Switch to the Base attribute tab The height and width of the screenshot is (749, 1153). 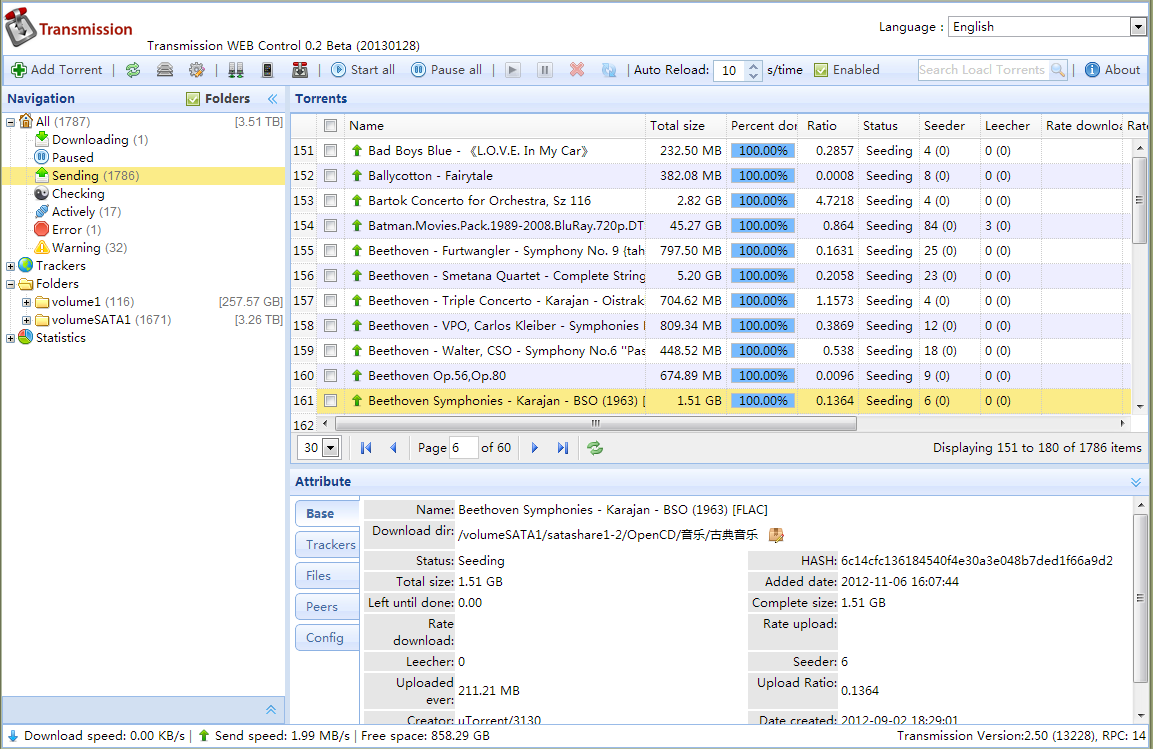[x=327, y=514]
